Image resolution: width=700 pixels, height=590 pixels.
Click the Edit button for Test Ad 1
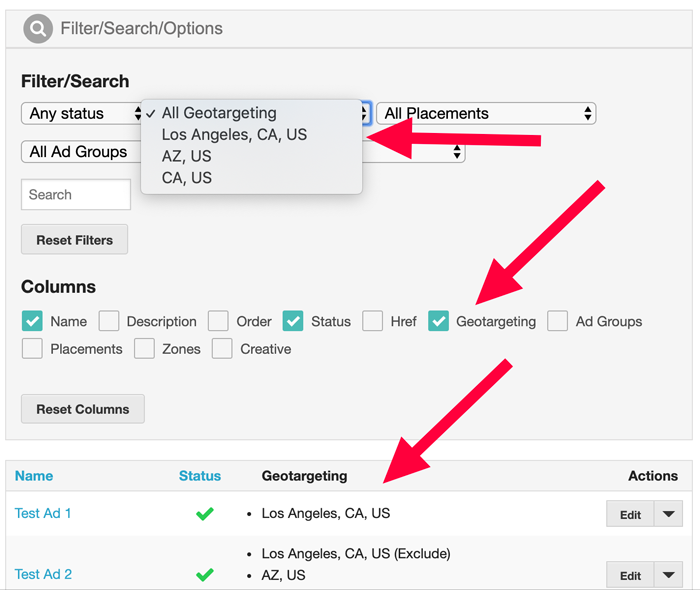(630, 514)
